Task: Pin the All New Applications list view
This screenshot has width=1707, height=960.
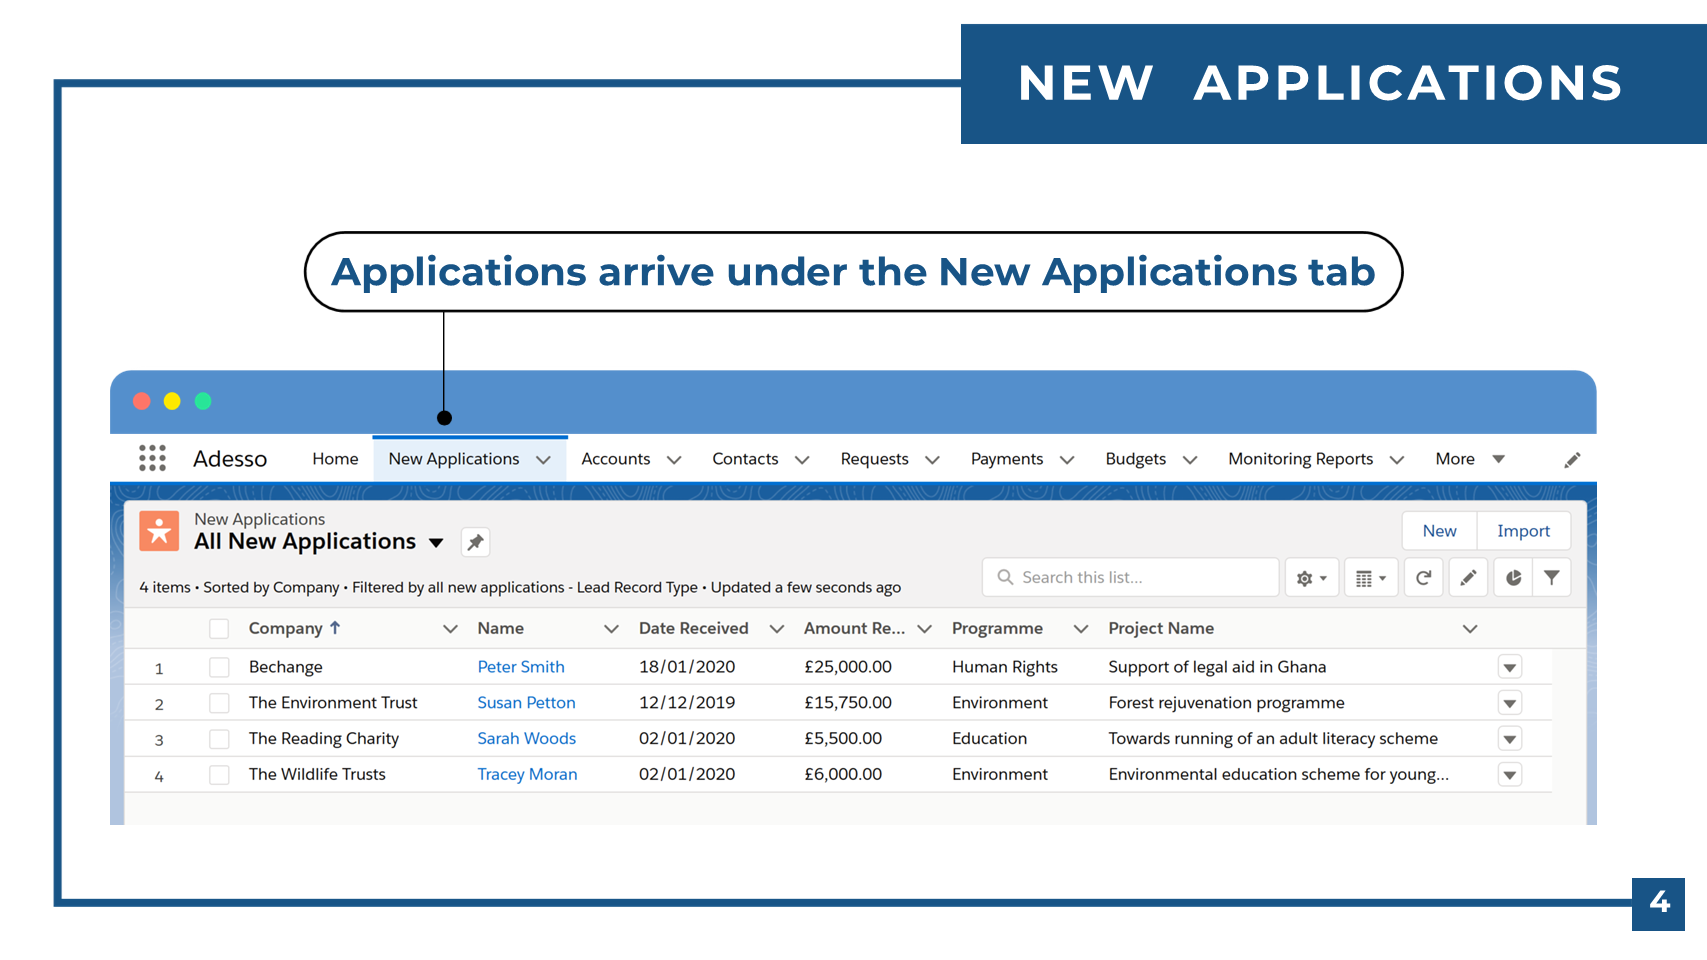Action: (475, 542)
